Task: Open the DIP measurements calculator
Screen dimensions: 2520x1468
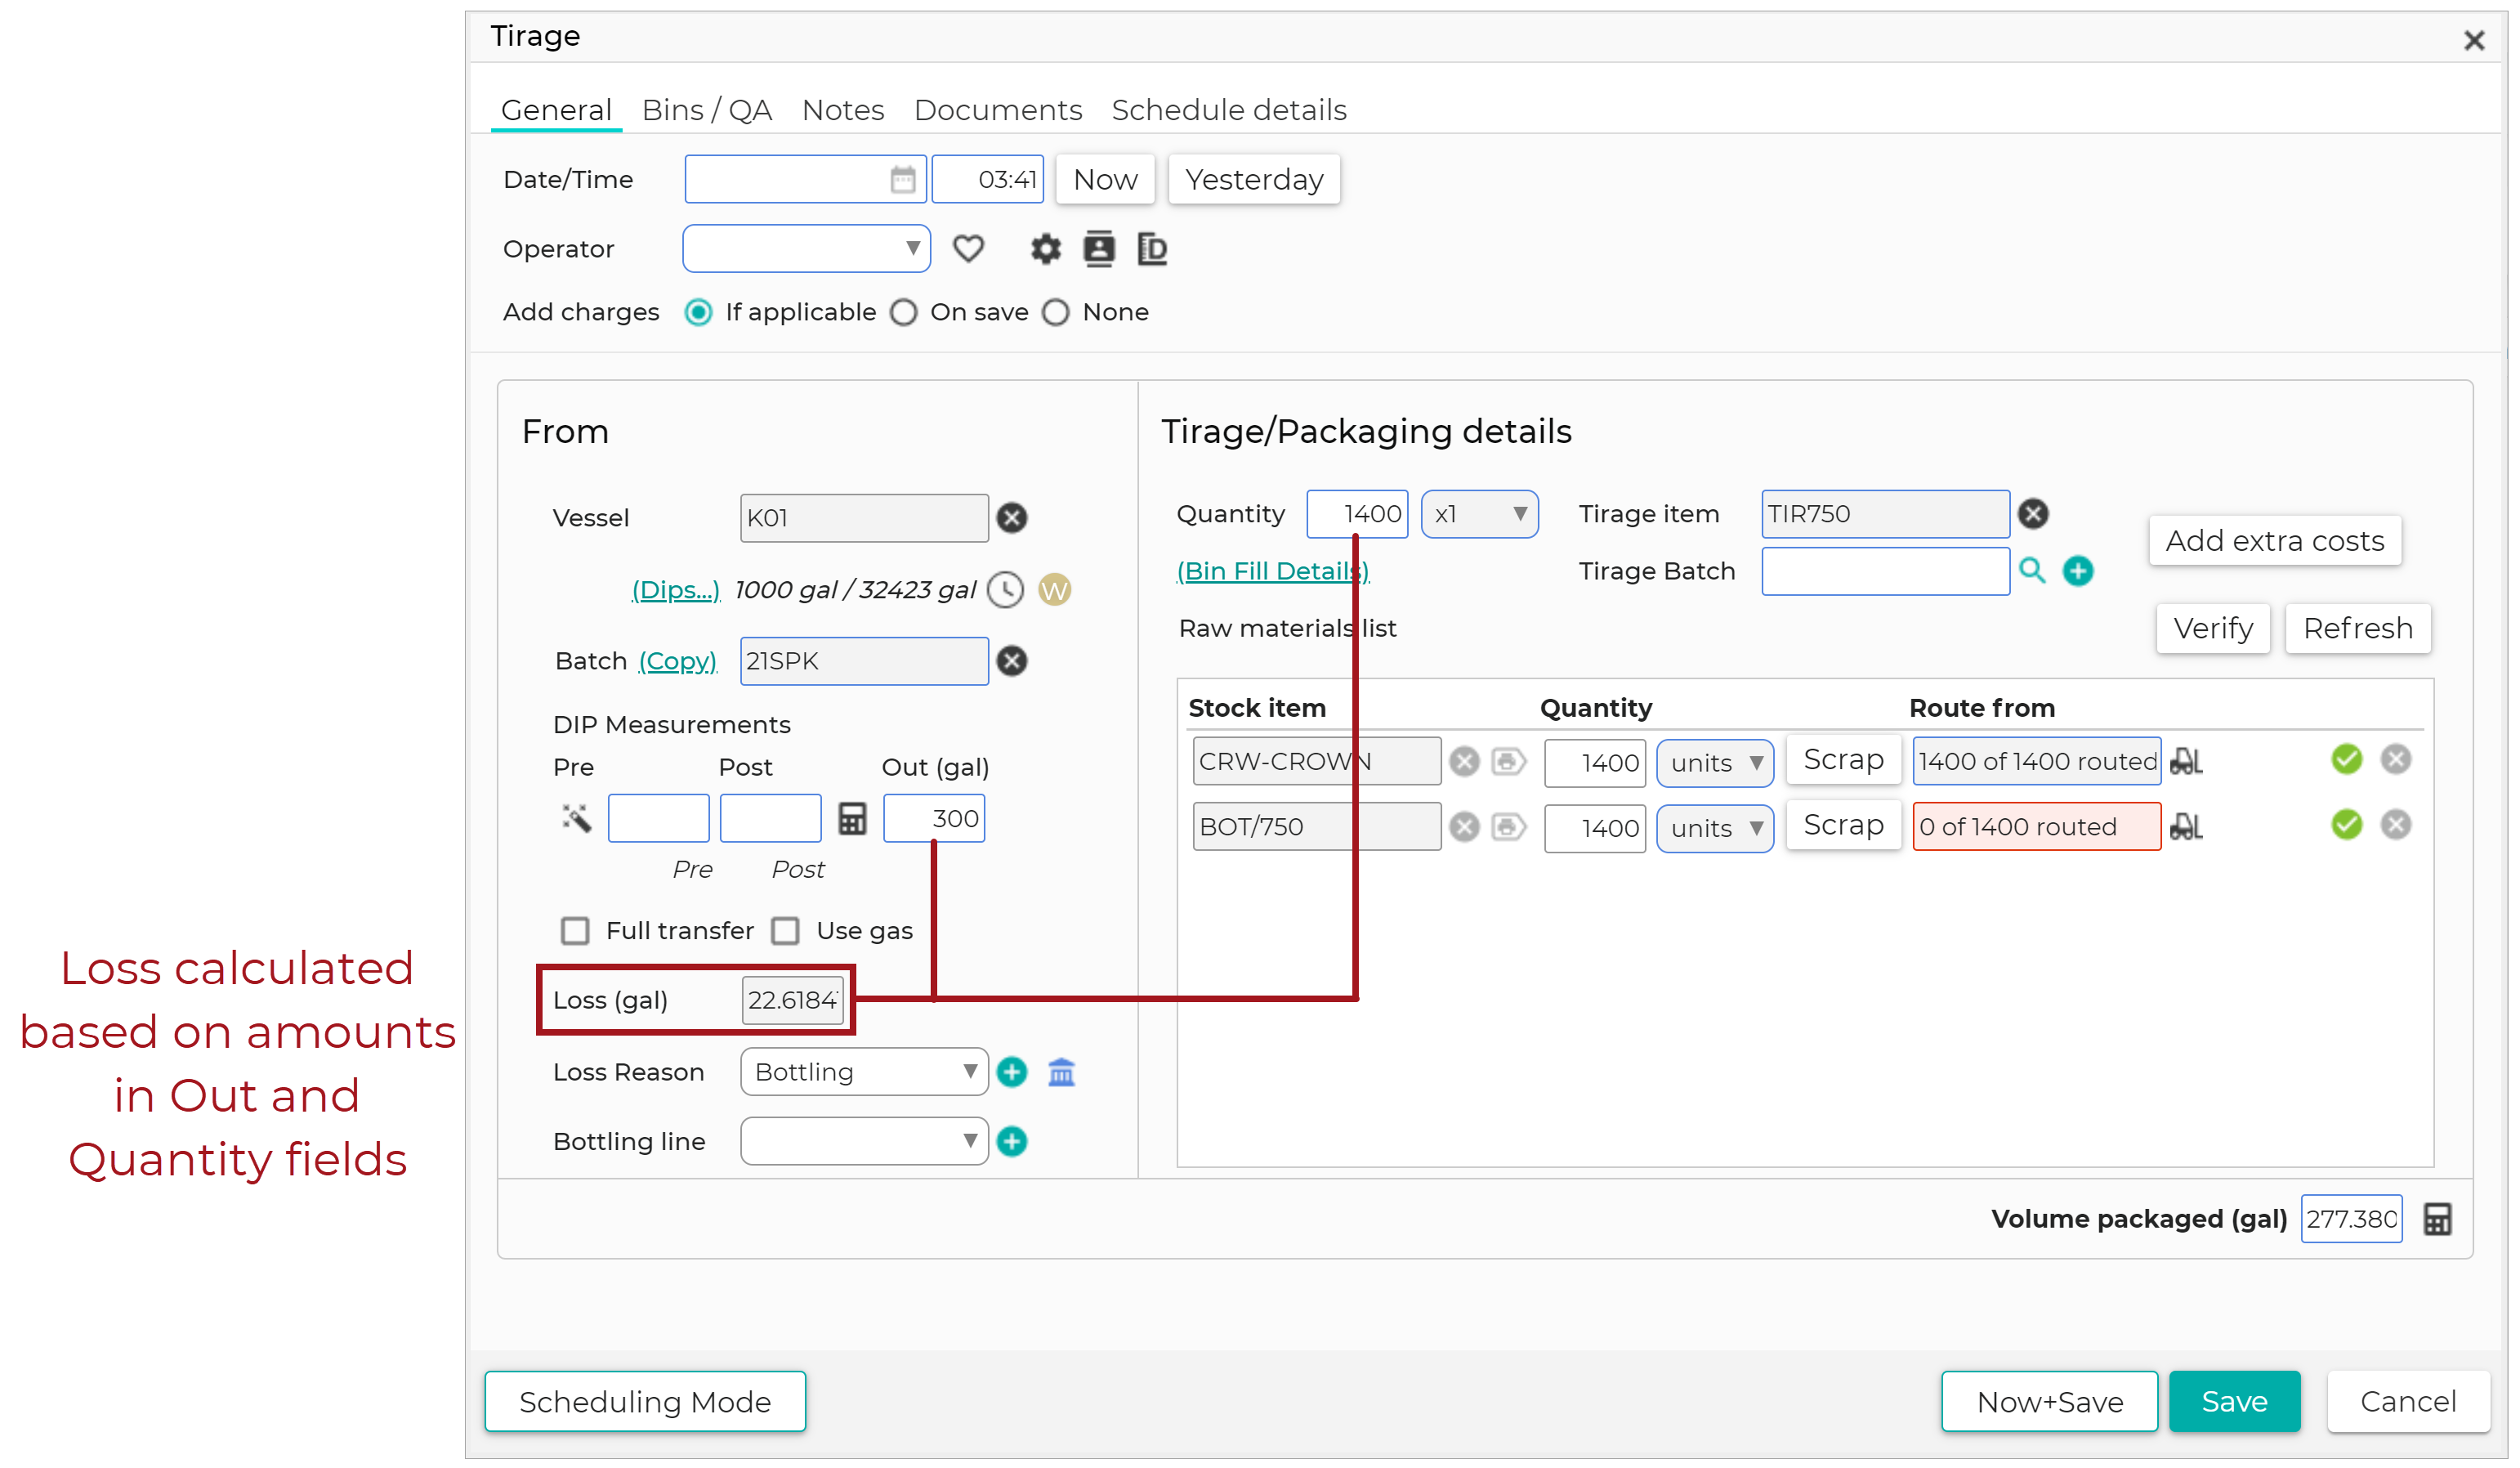Action: tap(852, 819)
